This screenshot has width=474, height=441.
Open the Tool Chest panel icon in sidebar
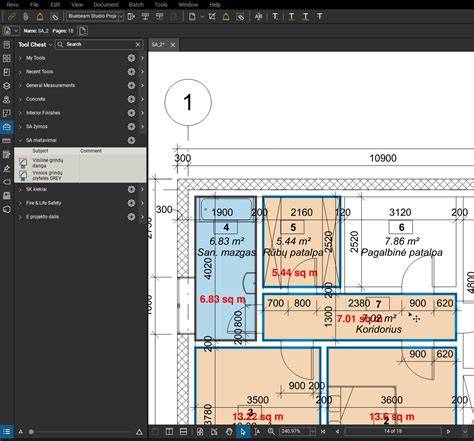(7, 127)
